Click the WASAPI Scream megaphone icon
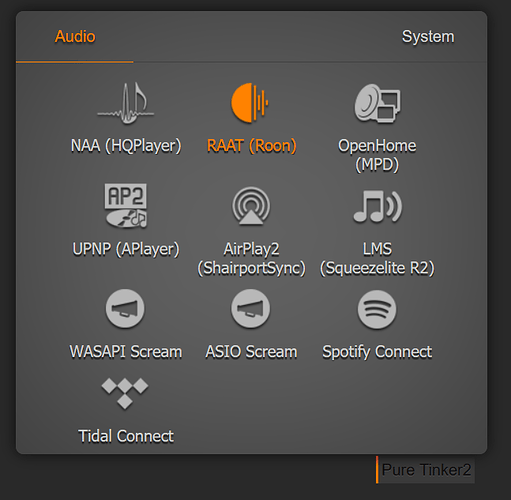The image size is (511, 500). point(125,308)
